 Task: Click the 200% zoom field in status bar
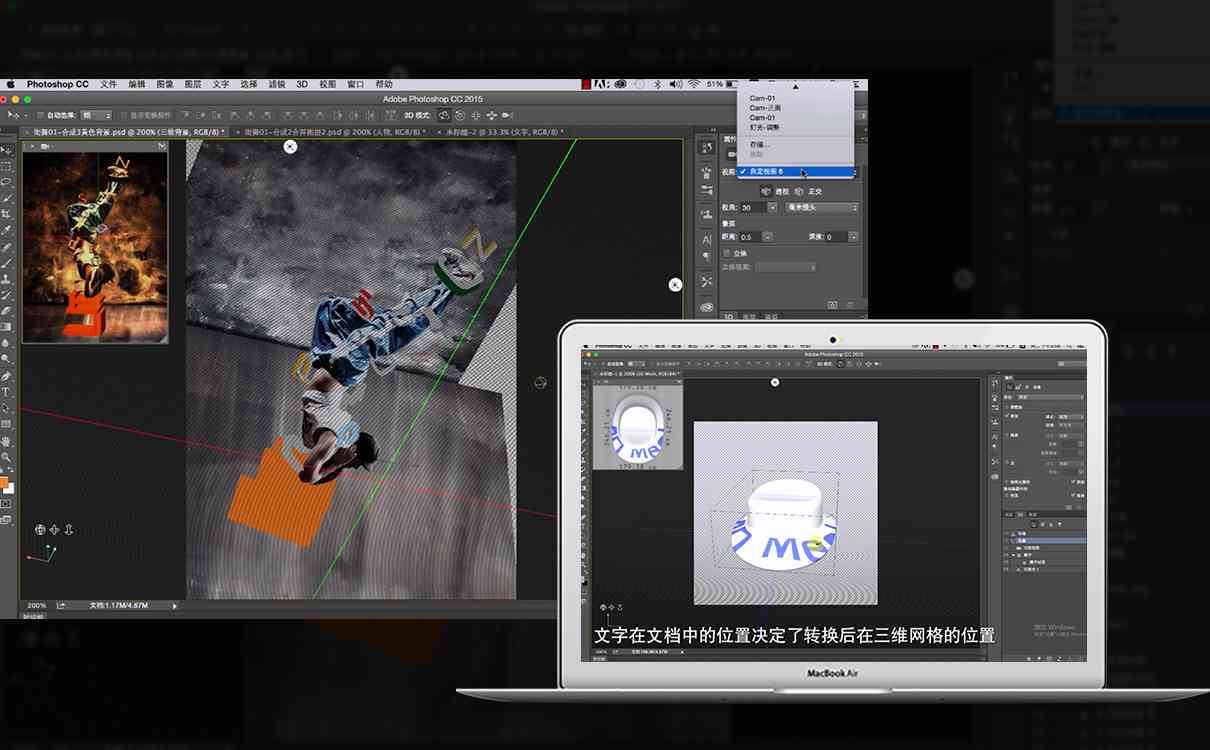pyautogui.click(x=37, y=605)
